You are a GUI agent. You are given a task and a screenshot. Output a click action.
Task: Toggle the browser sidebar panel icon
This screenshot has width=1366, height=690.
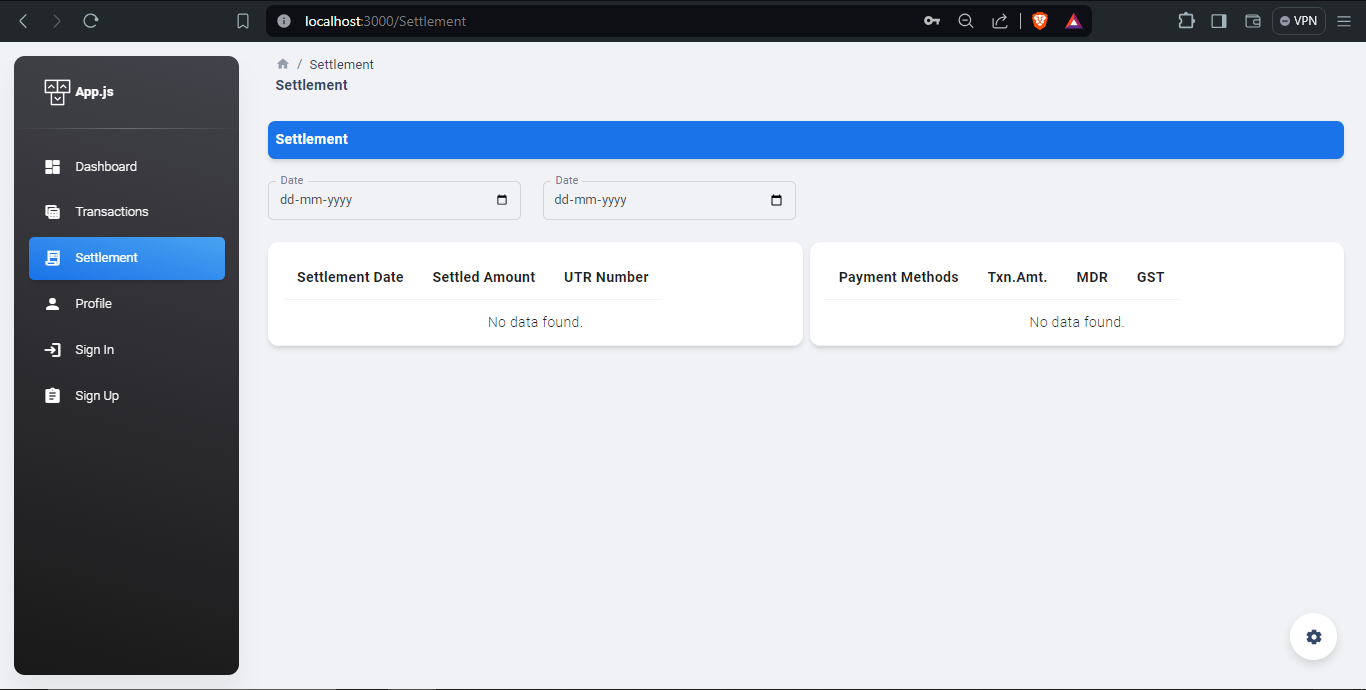[x=1219, y=21]
